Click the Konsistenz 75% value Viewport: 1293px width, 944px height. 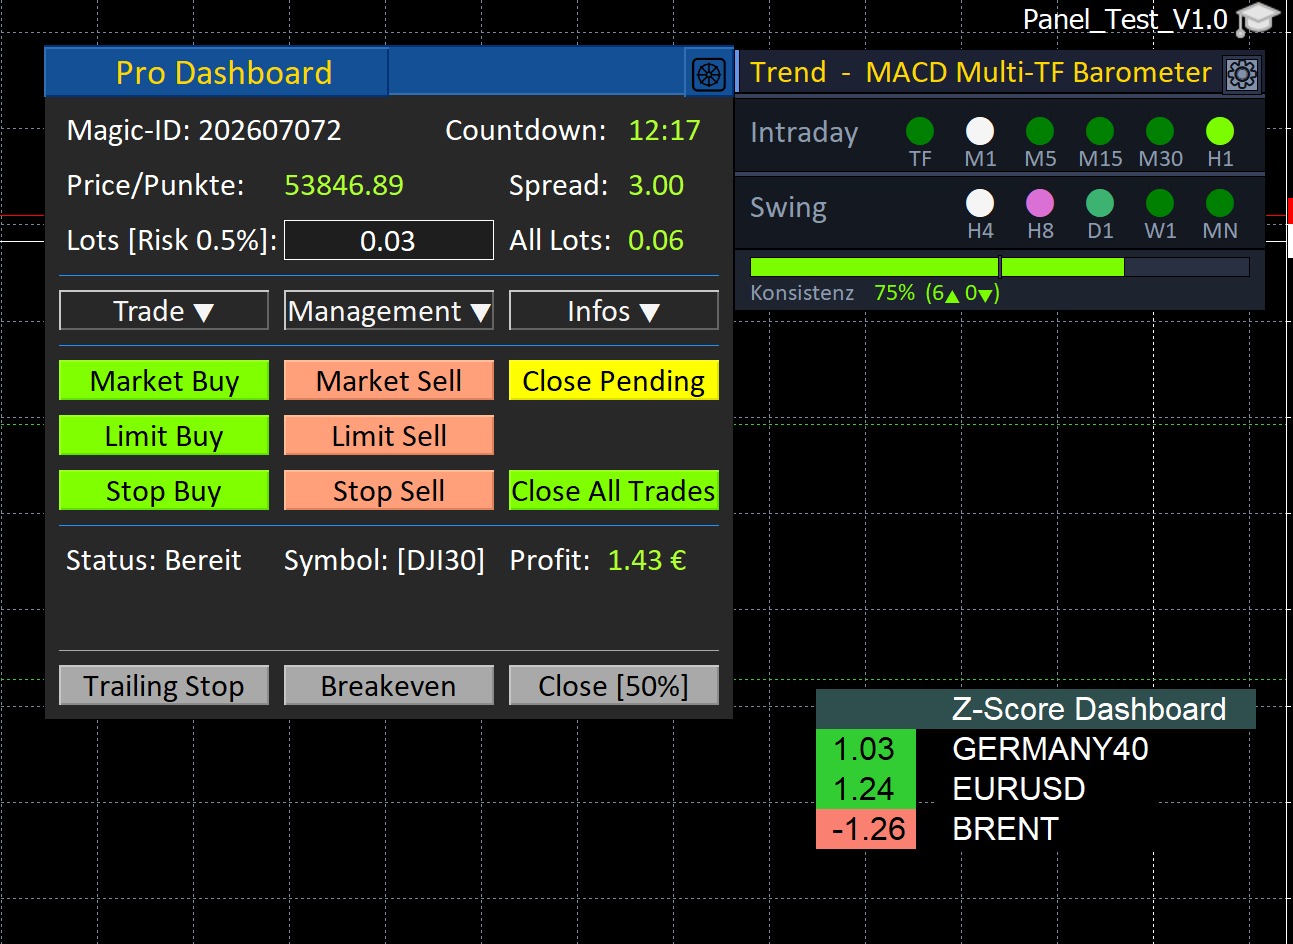click(x=894, y=293)
